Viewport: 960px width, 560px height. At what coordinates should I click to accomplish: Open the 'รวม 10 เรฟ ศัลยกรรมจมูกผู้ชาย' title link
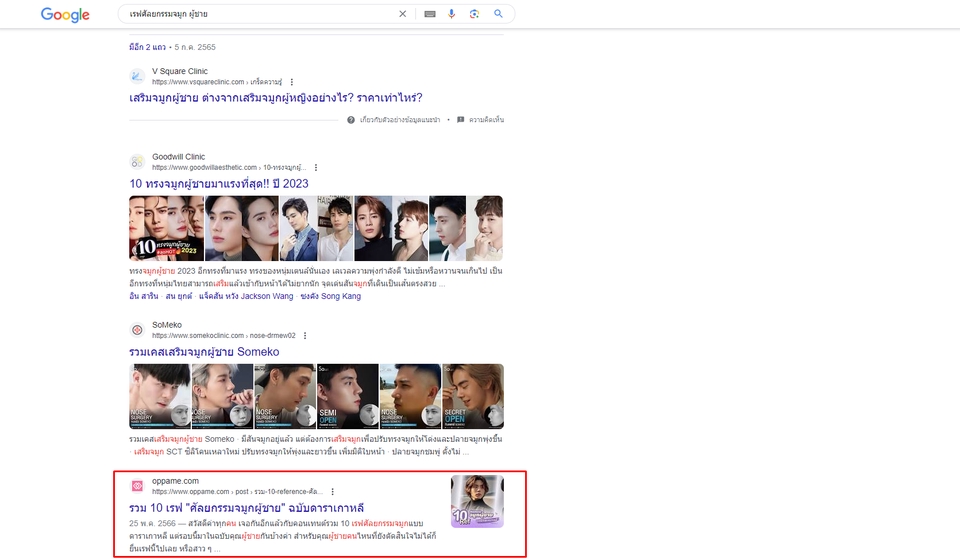pos(247,508)
